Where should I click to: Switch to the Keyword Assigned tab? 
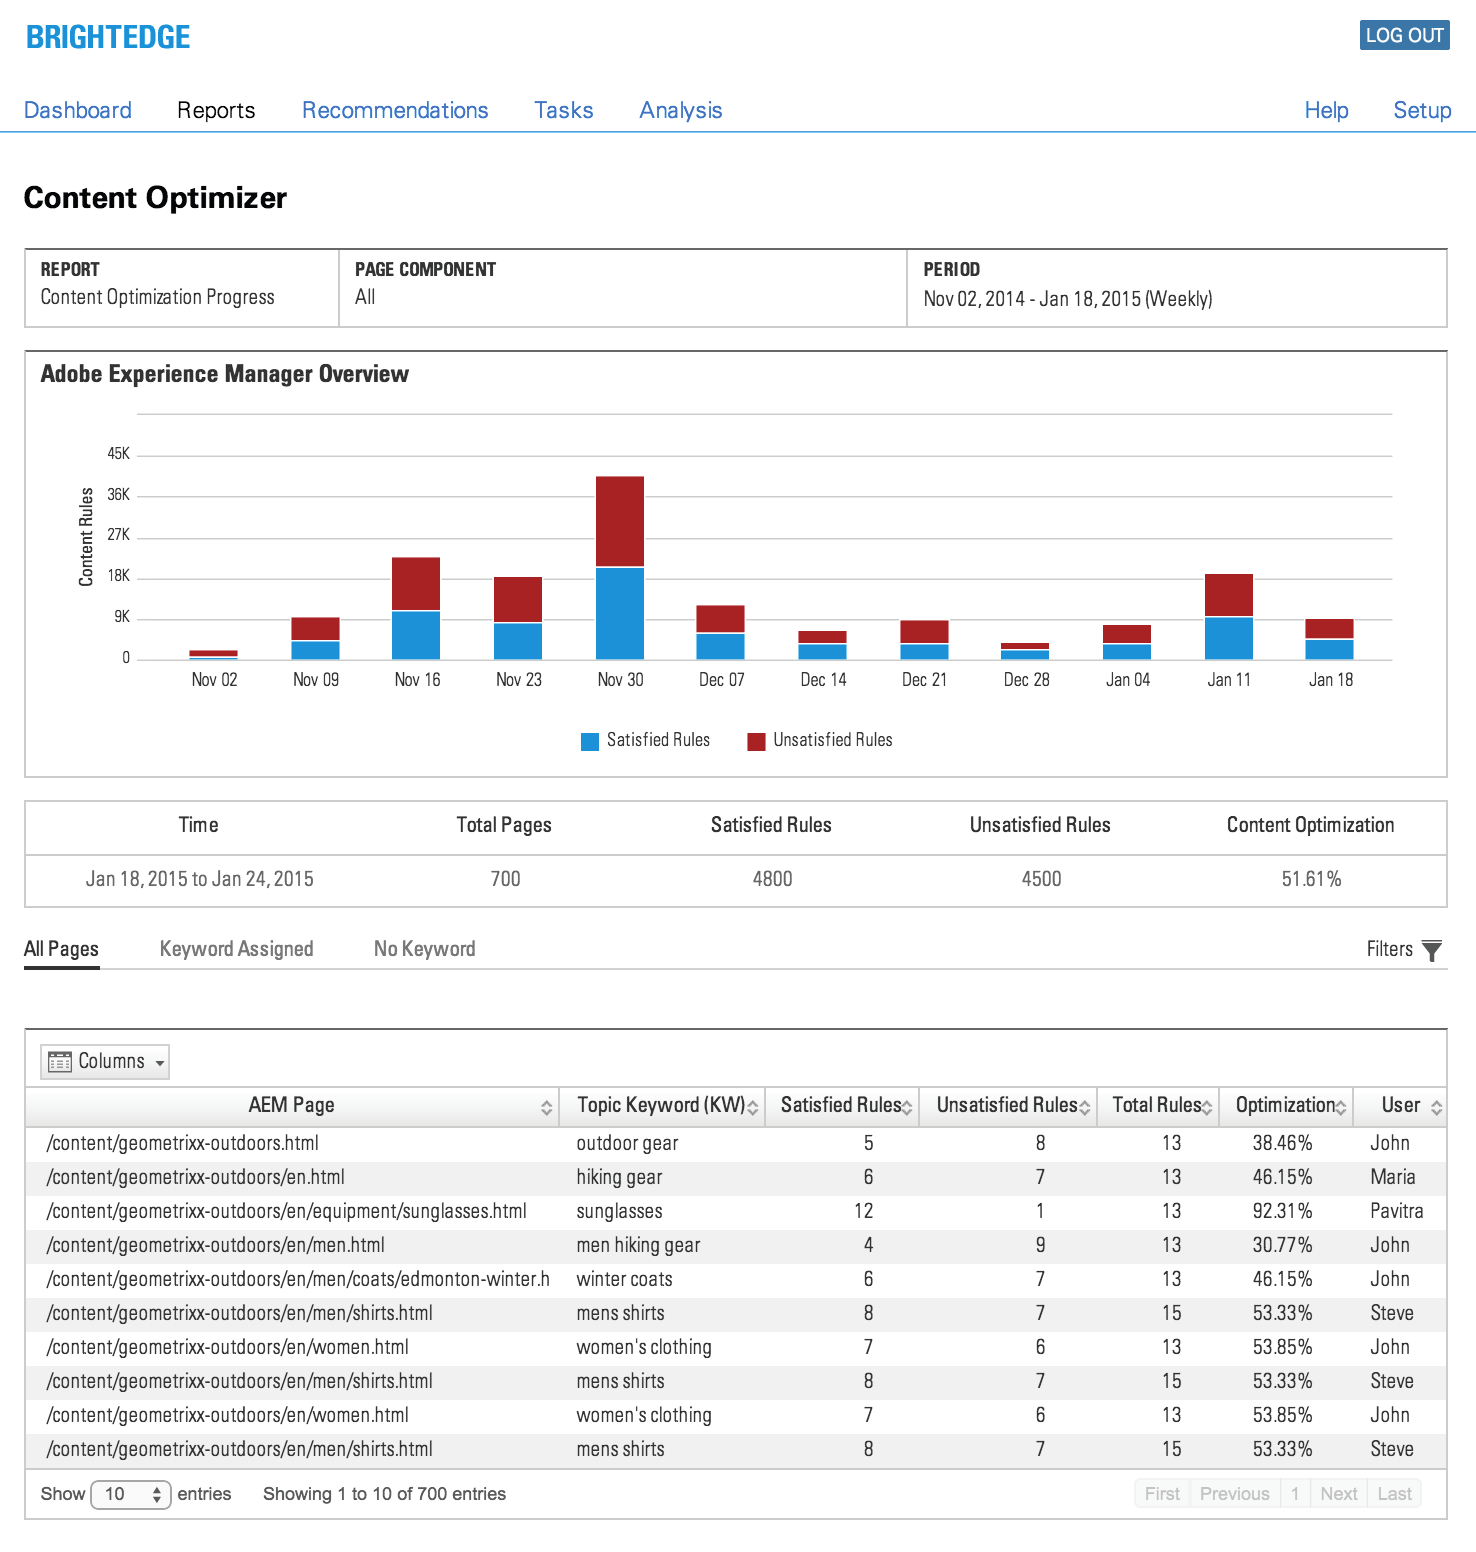click(x=236, y=949)
